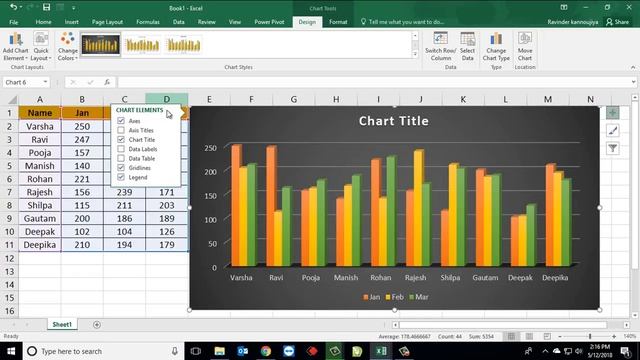Click the zoom out minus button

(x=560, y=336)
